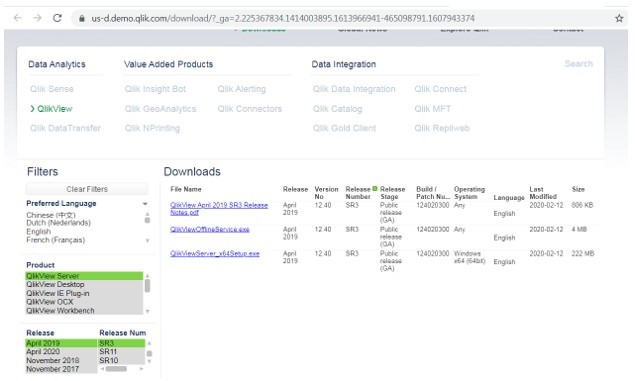The width and height of the screenshot is (635, 381).
Task: Open Qlik Sense product category
Action: tap(52, 89)
